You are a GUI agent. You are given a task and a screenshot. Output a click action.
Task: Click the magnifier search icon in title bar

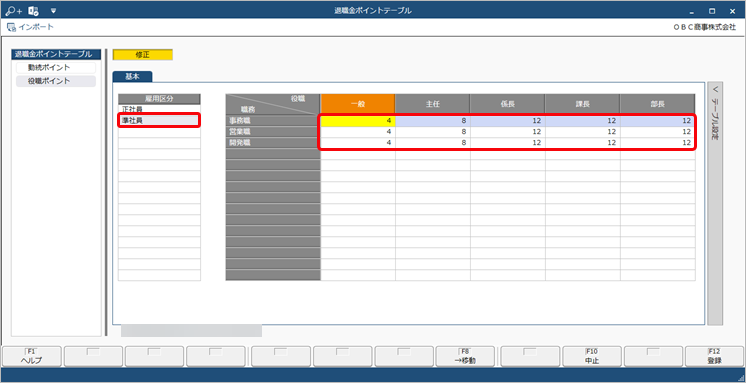[x=13, y=10]
